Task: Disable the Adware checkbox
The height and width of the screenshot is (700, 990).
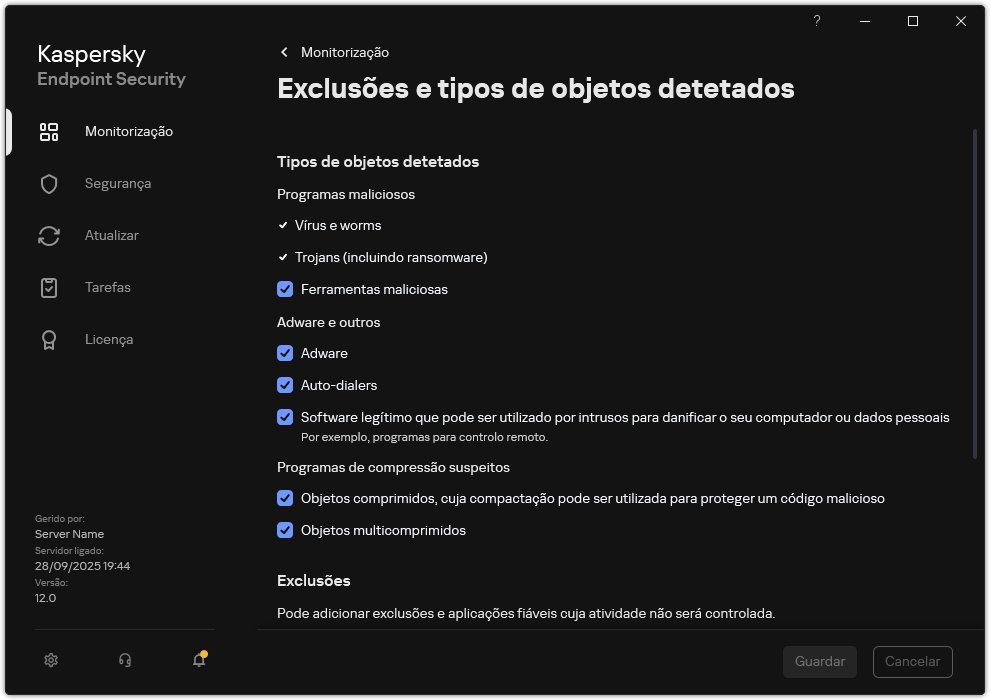Action: (x=285, y=353)
